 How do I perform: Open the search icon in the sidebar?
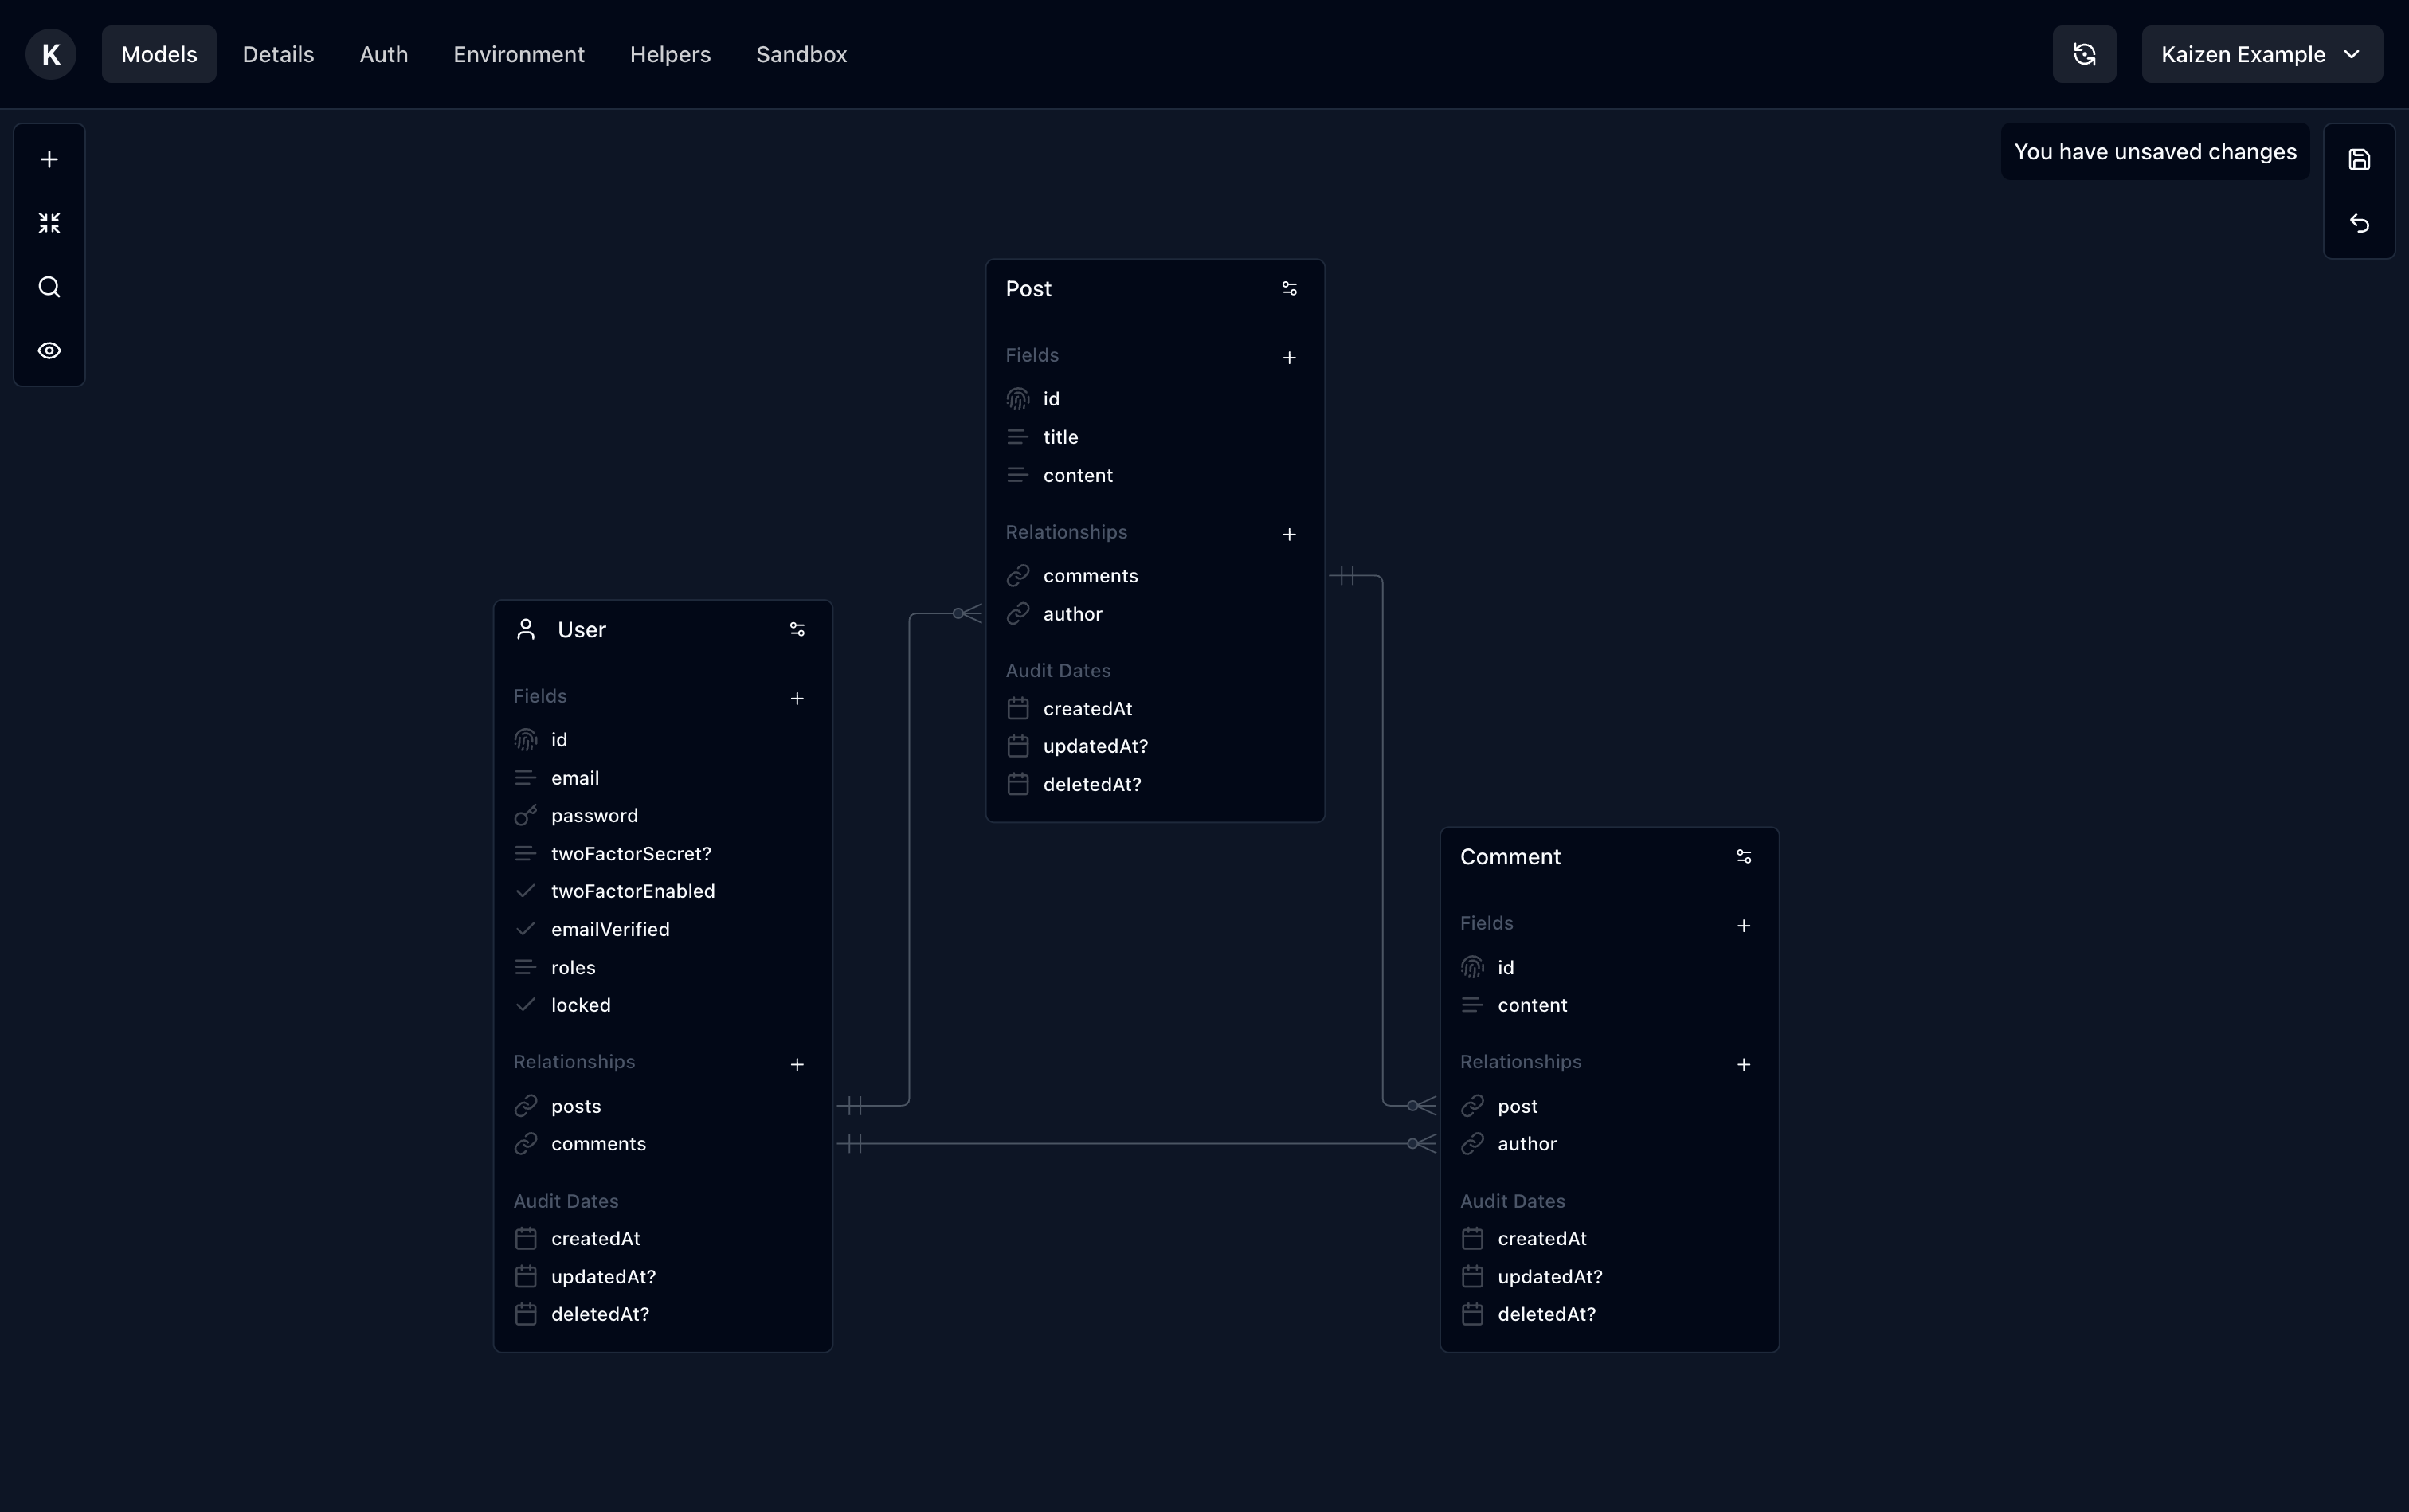(x=48, y=287)
